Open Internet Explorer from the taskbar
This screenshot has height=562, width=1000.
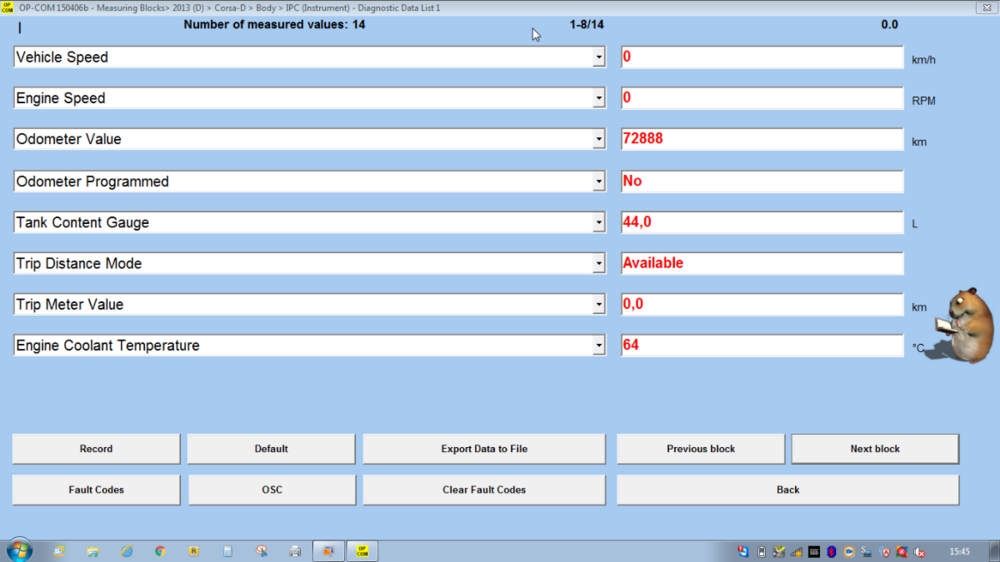(x=126, y=551)
